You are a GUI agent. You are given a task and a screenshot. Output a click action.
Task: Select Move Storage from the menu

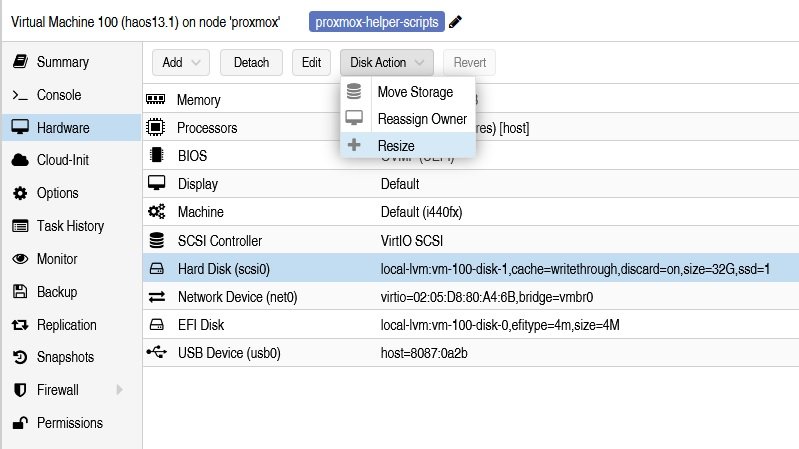[x=414, y=92]
